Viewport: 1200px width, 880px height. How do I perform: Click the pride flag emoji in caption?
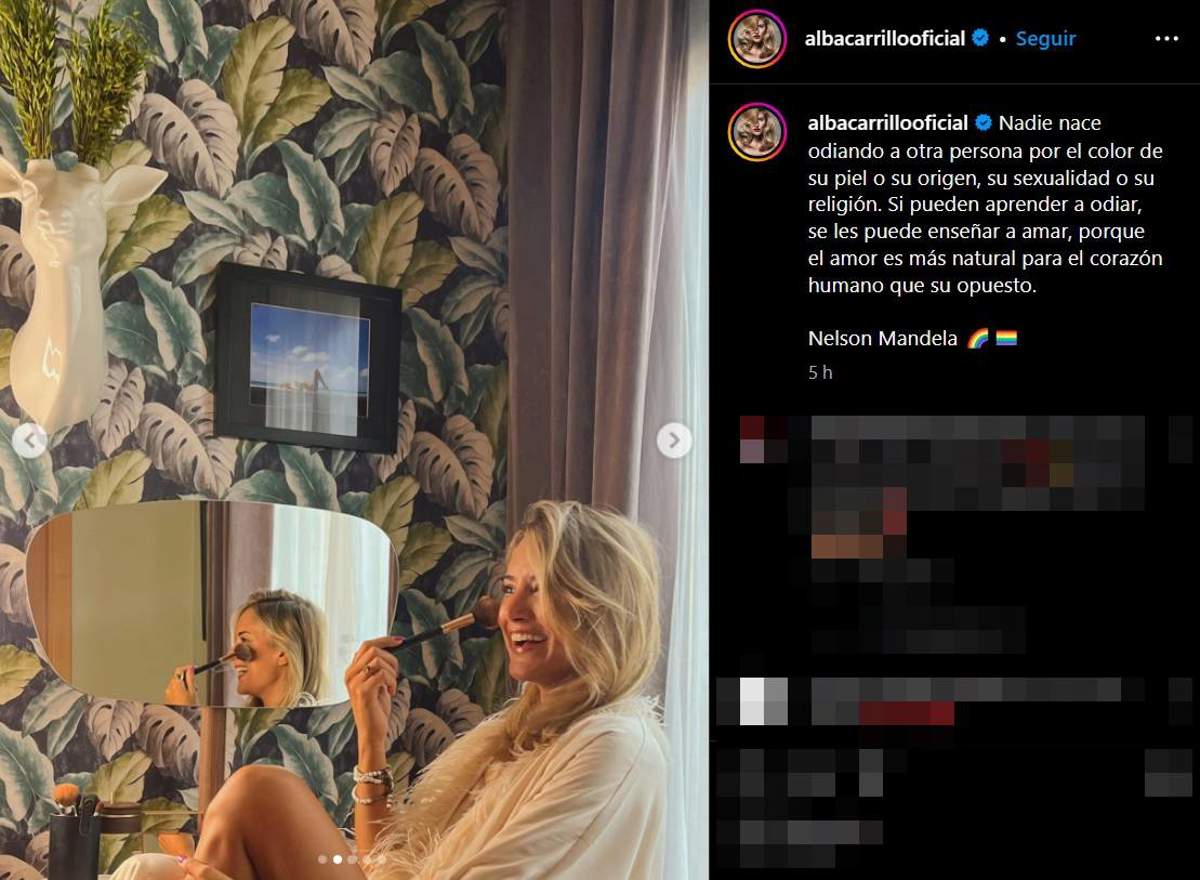[x=1006, y=339]
